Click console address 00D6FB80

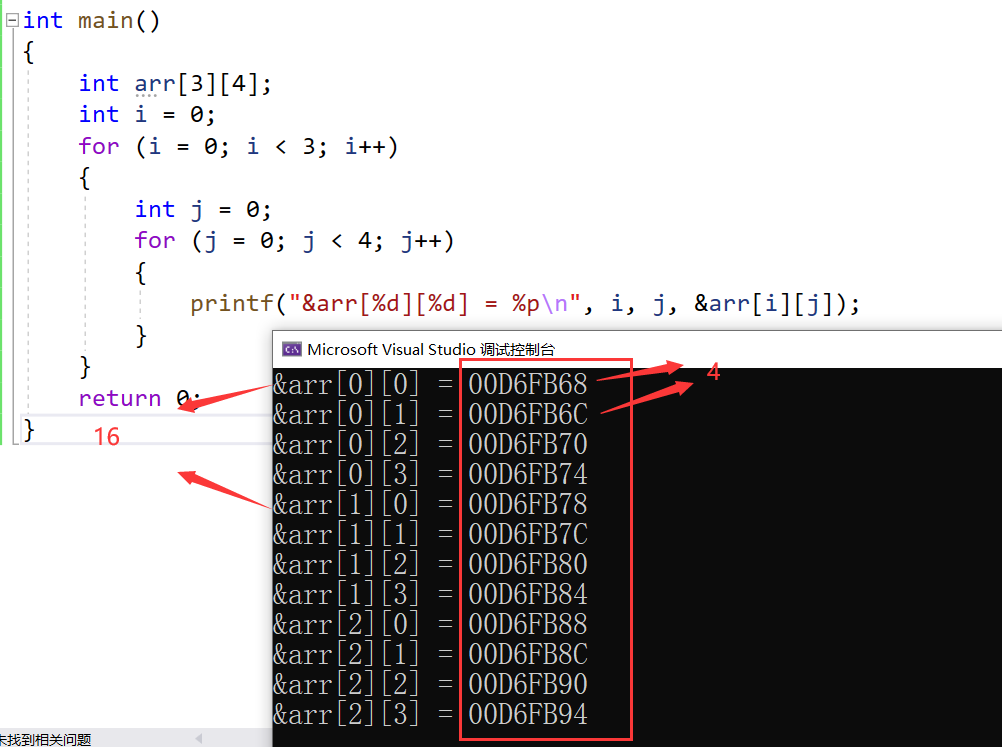(x=528, y=564)
